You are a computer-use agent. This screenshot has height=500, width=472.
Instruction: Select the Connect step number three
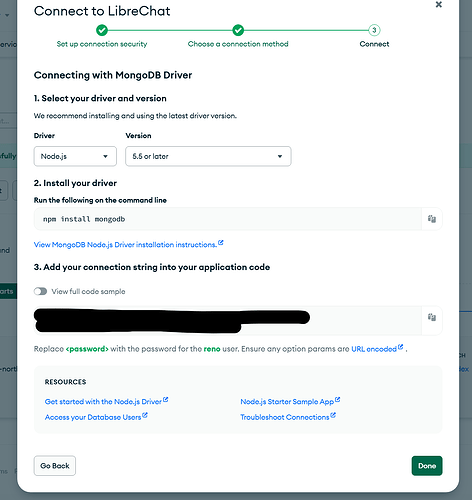[374, 30]
